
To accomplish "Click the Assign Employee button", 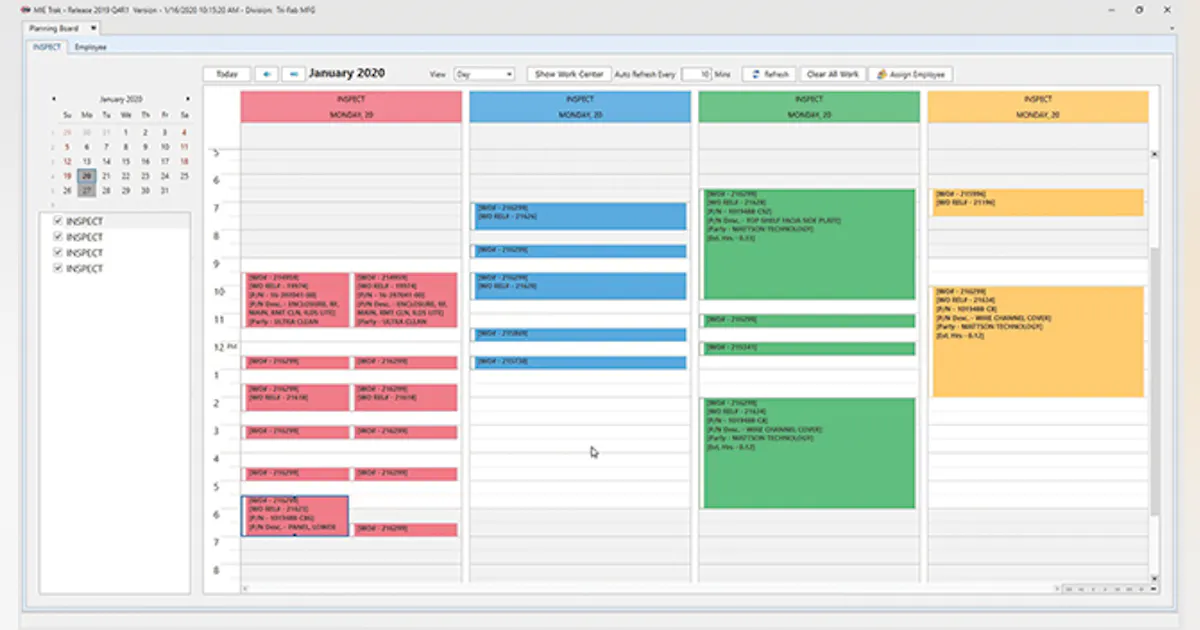I will click(x=910, y=74).
